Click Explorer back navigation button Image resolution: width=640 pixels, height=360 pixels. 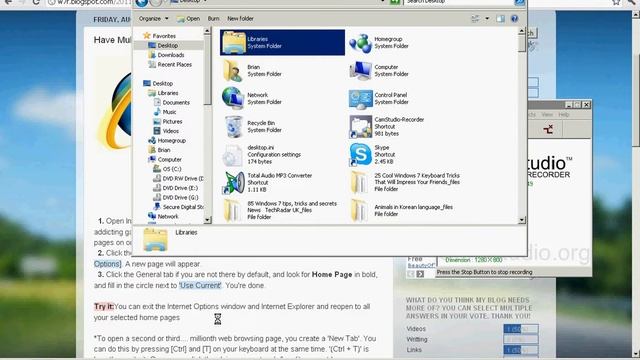coord(141,2)
